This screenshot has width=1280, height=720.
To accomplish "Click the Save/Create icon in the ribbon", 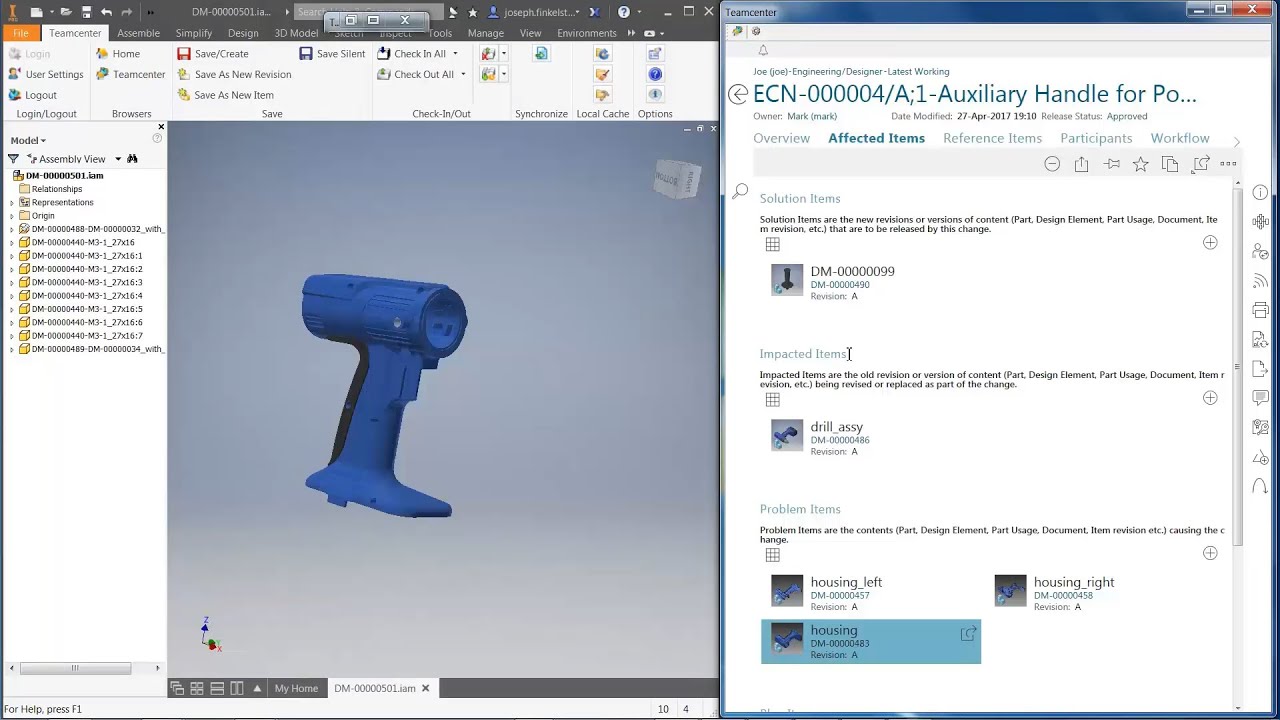I will coord(183,53).
